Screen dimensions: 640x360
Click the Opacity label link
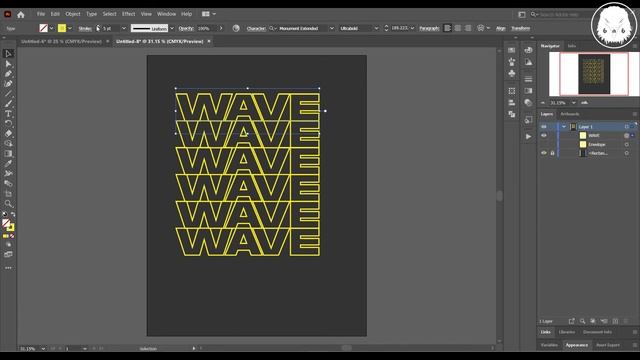point(186,28)
